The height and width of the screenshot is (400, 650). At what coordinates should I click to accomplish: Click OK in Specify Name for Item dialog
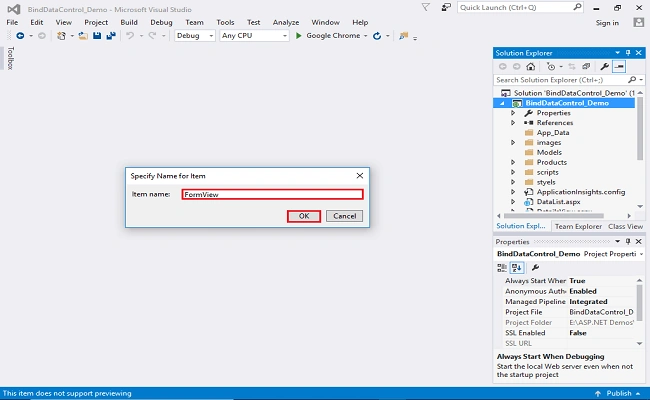(304, 216)
